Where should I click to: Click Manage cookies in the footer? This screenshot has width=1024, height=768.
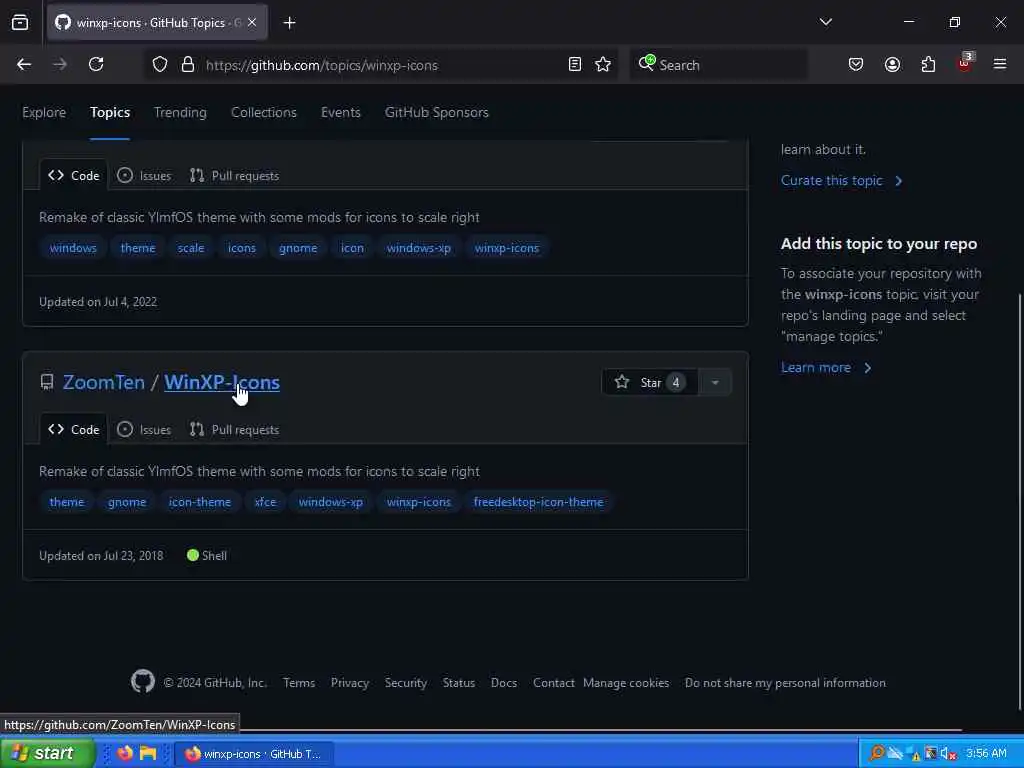coord(626,683)
